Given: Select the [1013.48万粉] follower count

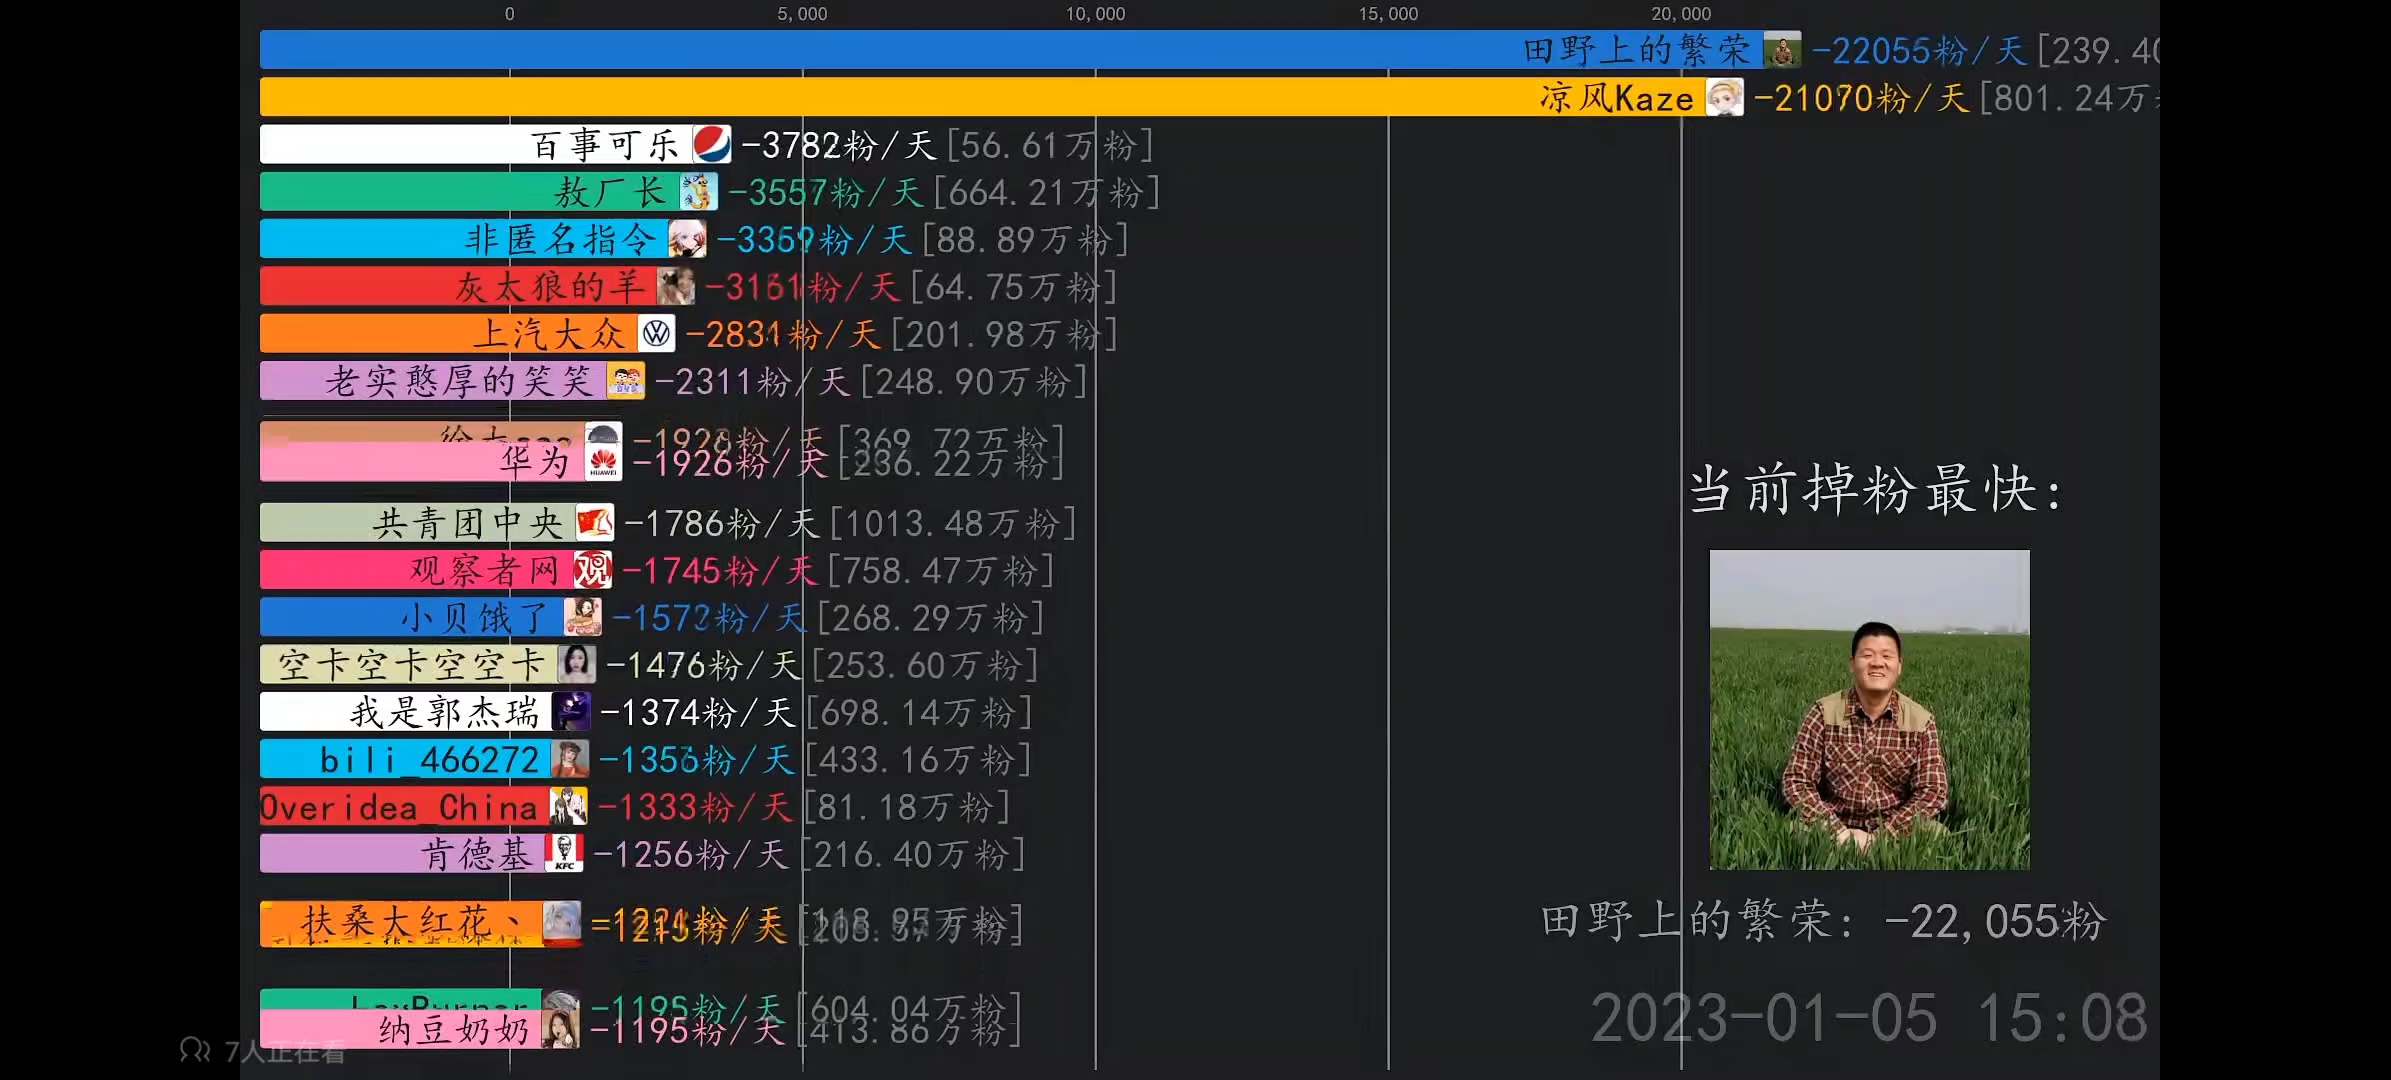Looking at the screenshot, I should (954, 523).
